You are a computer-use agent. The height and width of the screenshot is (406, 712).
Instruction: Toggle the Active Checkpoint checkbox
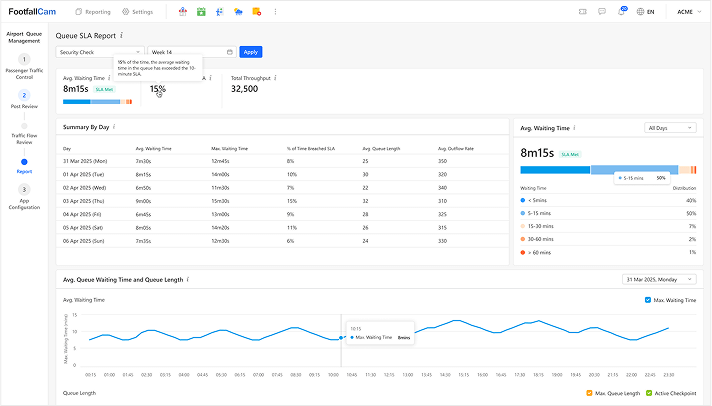649,393
